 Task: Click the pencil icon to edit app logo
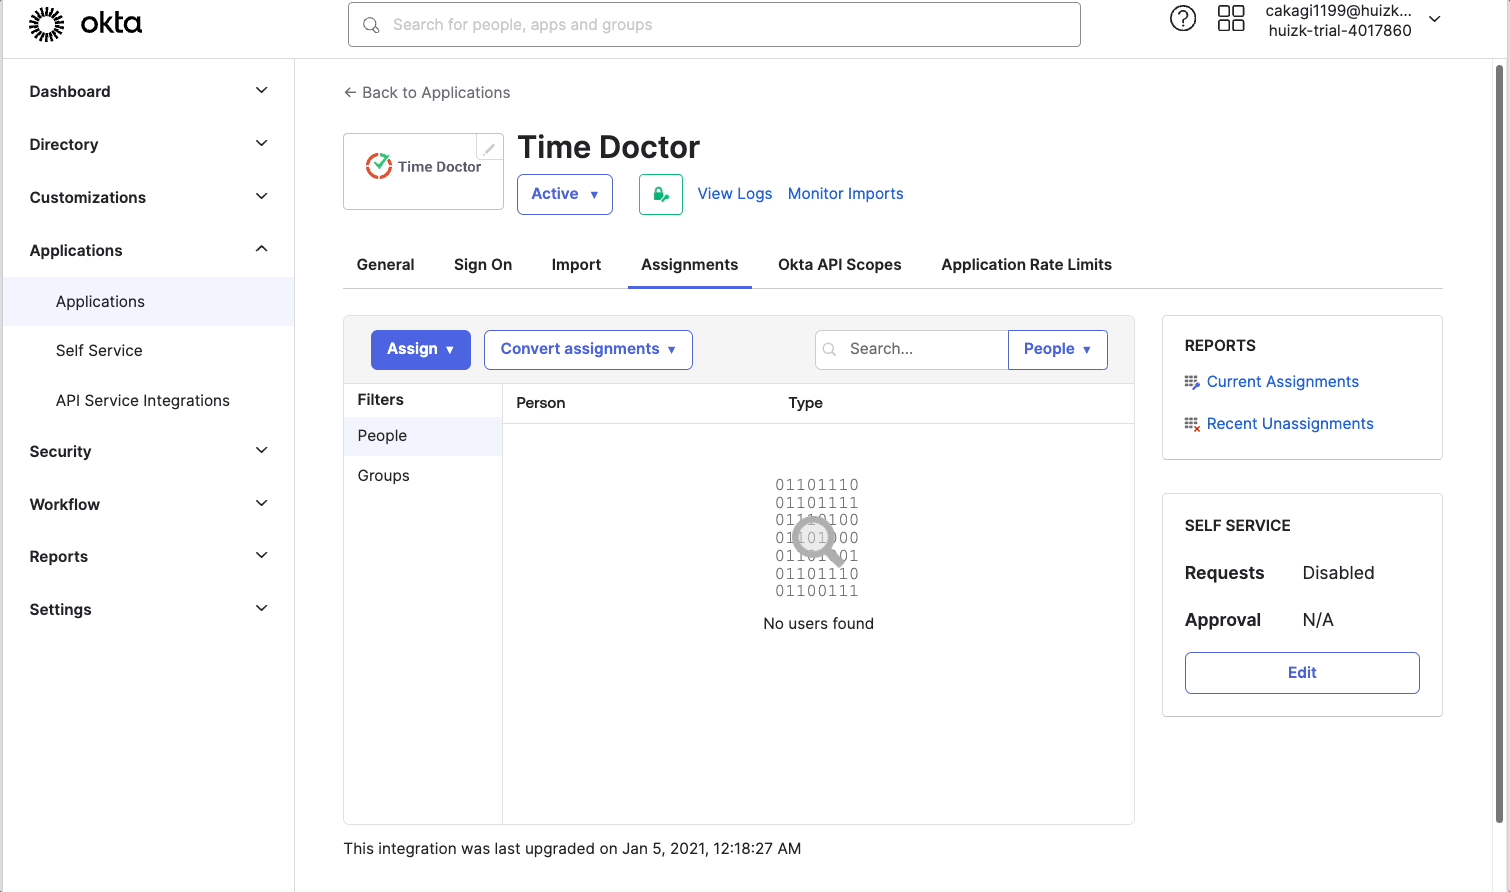click(x=489, y=147)
